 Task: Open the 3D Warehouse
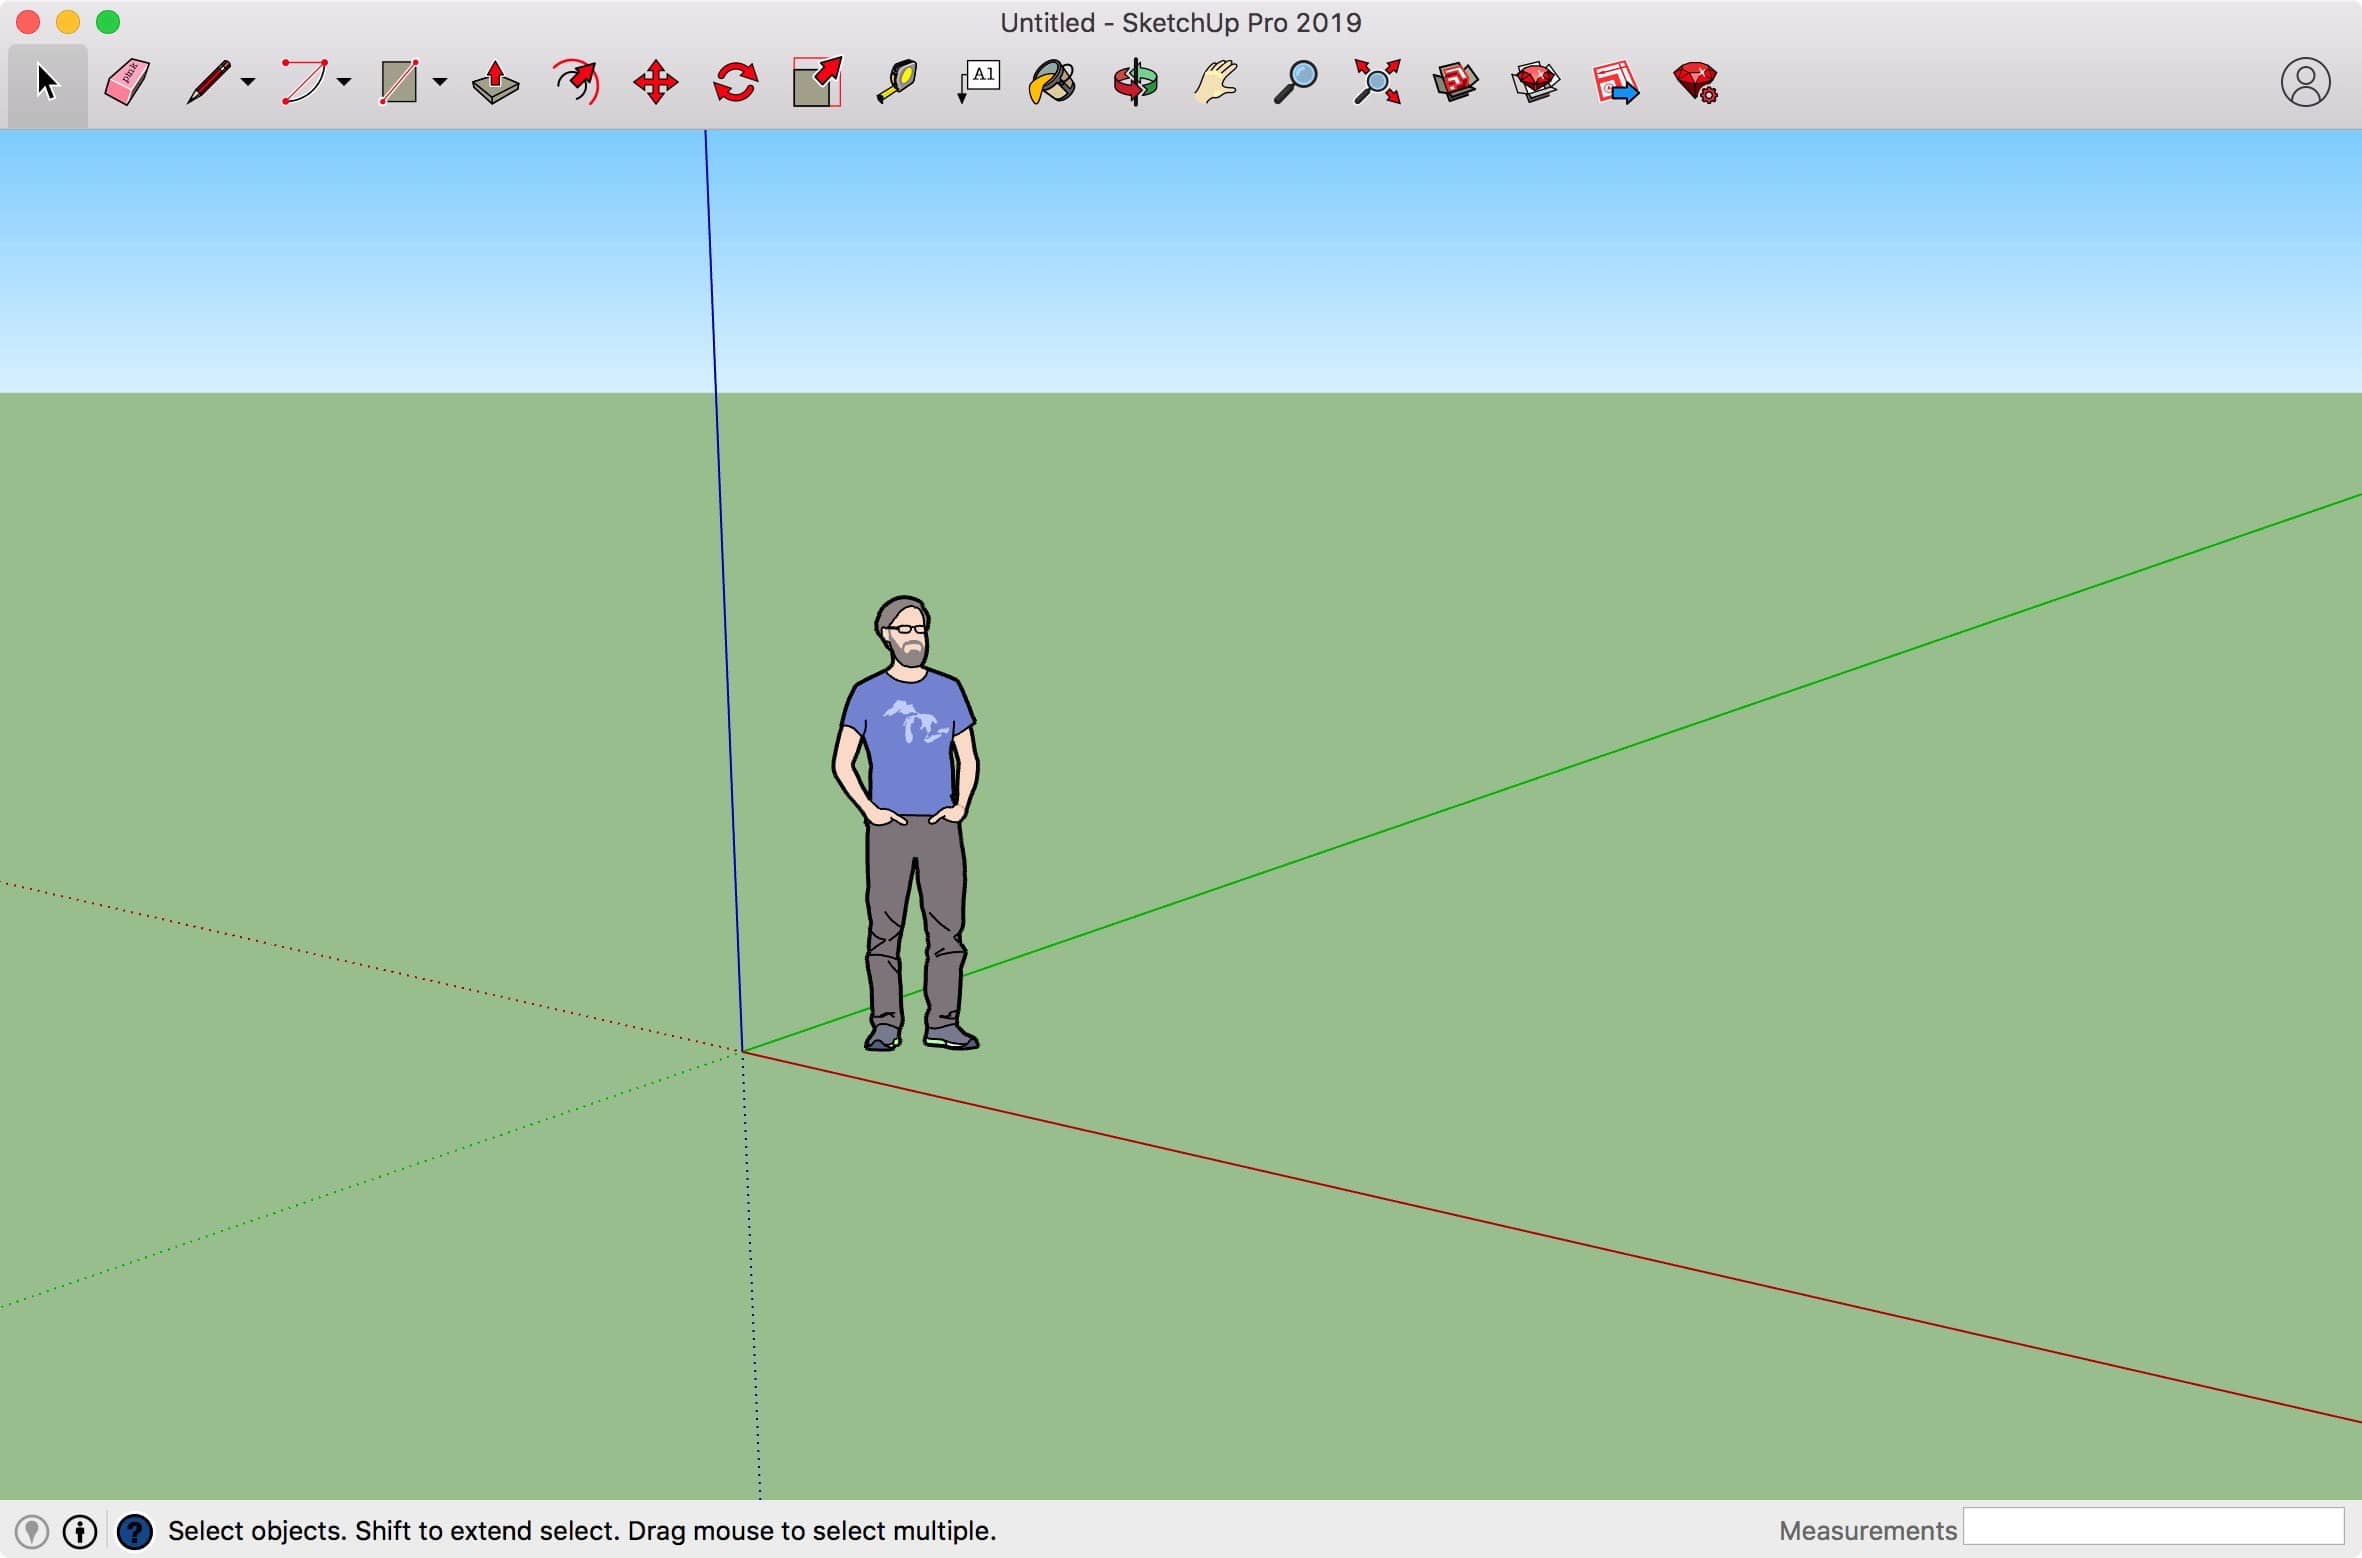(1455, 82)
